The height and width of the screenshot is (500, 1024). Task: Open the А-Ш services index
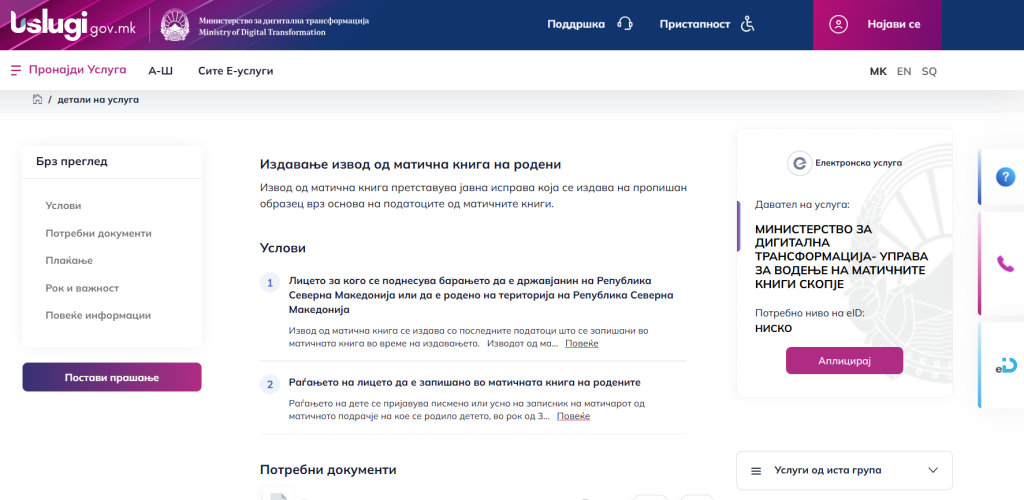(161, 70)
